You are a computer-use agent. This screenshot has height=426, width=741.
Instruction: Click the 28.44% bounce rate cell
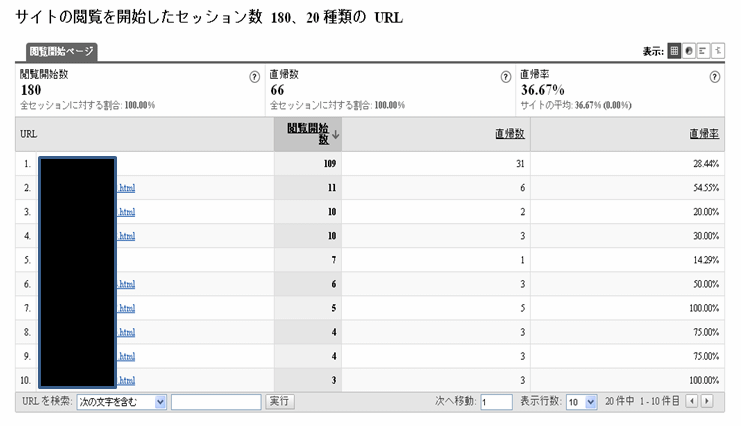(706, 164)
